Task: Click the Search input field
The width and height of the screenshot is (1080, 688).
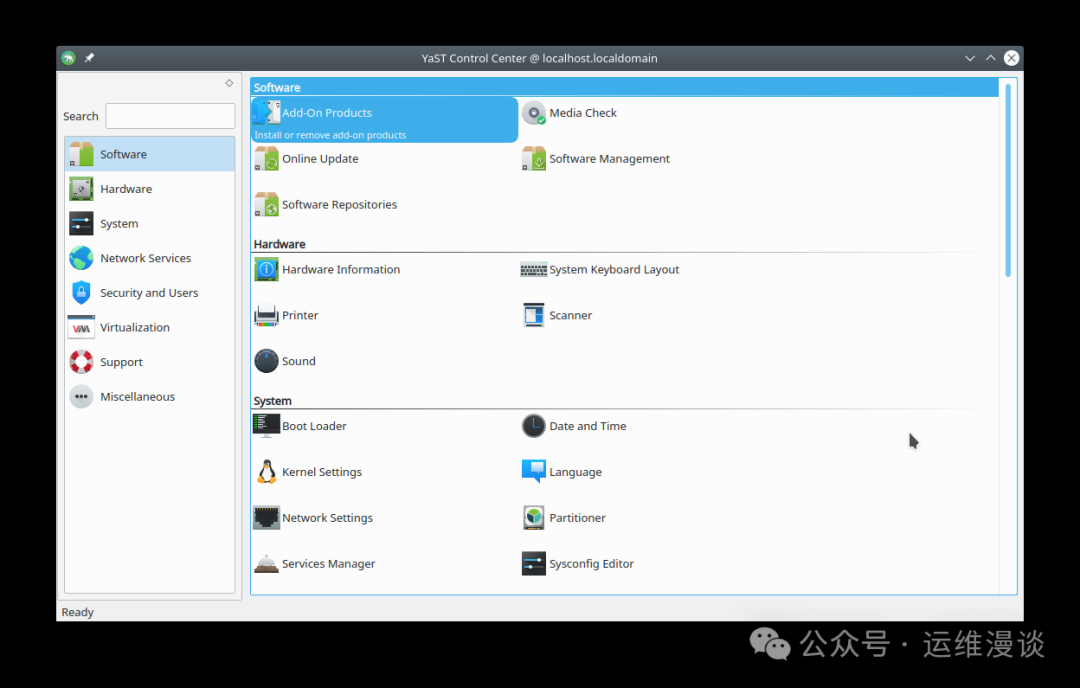Action: pyautogui.click(x=170, y=116)
